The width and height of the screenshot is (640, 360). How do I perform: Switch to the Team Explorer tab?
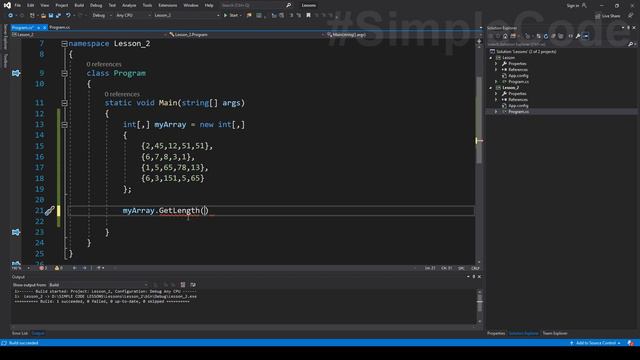[x=555, y=333]
